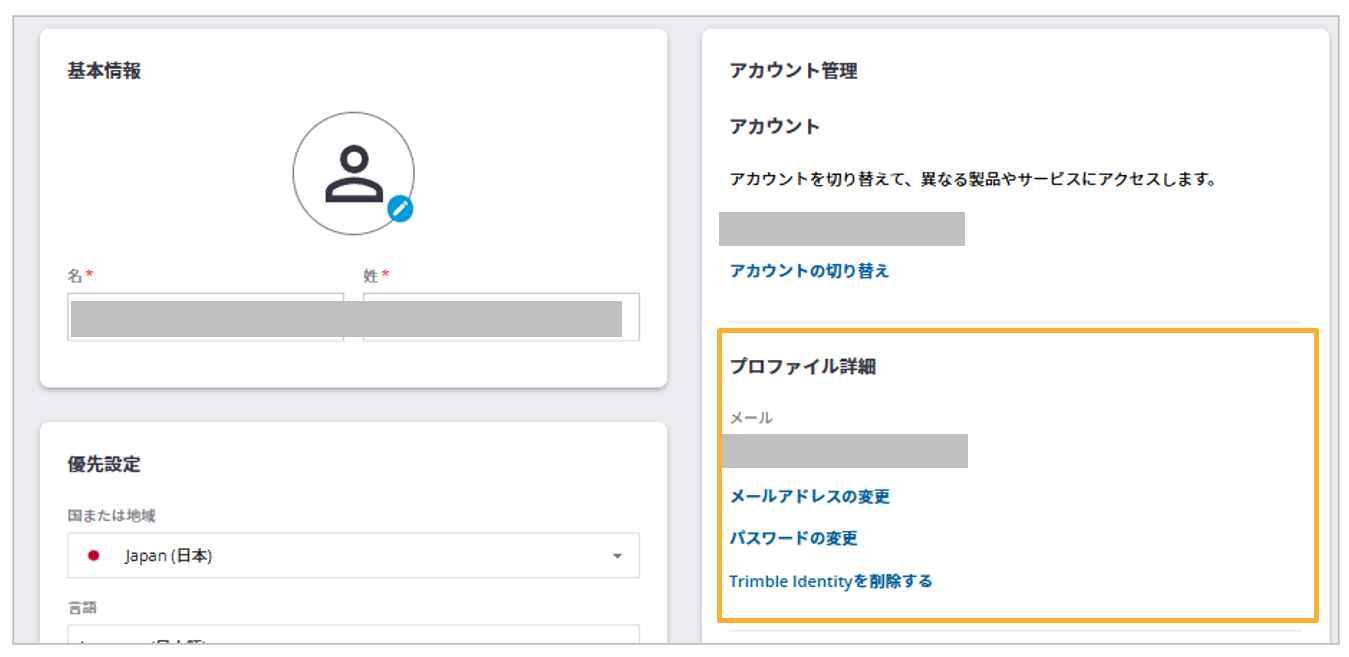
Task: Click the メールアドレスの変更 link
Action: (x=809, y=497)
